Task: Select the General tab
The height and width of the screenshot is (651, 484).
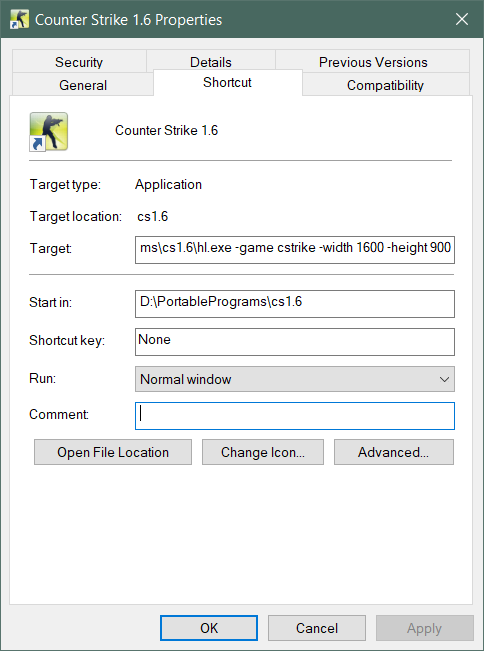Action: tap(83, 85)
